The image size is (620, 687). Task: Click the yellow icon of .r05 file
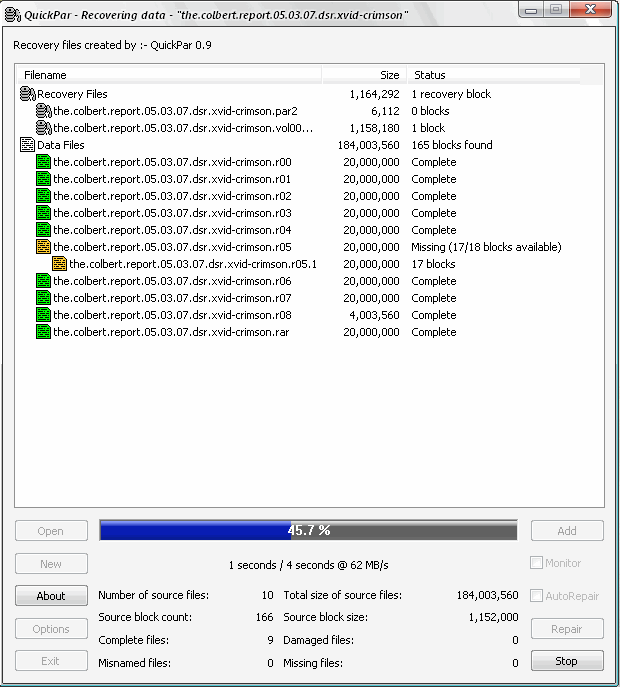(x=43, y=247)
